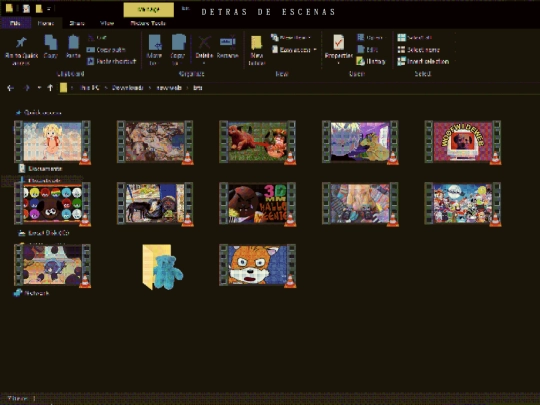Expand the Delete options arrow below Delete

(x=204, y=63)
